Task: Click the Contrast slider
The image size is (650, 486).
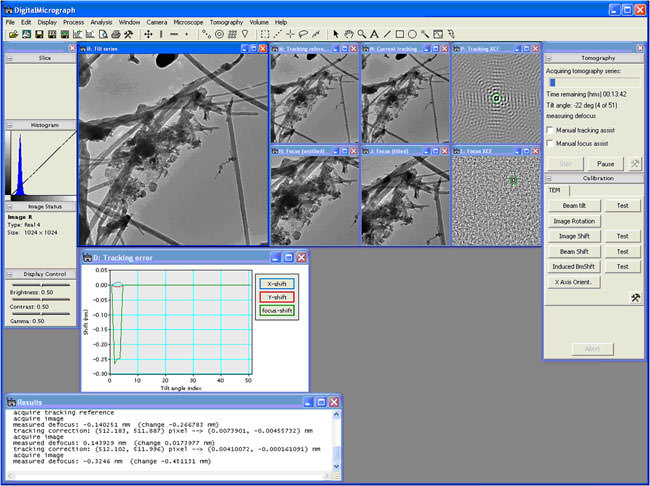Action: pyautogui.click(x=41, y=299)
